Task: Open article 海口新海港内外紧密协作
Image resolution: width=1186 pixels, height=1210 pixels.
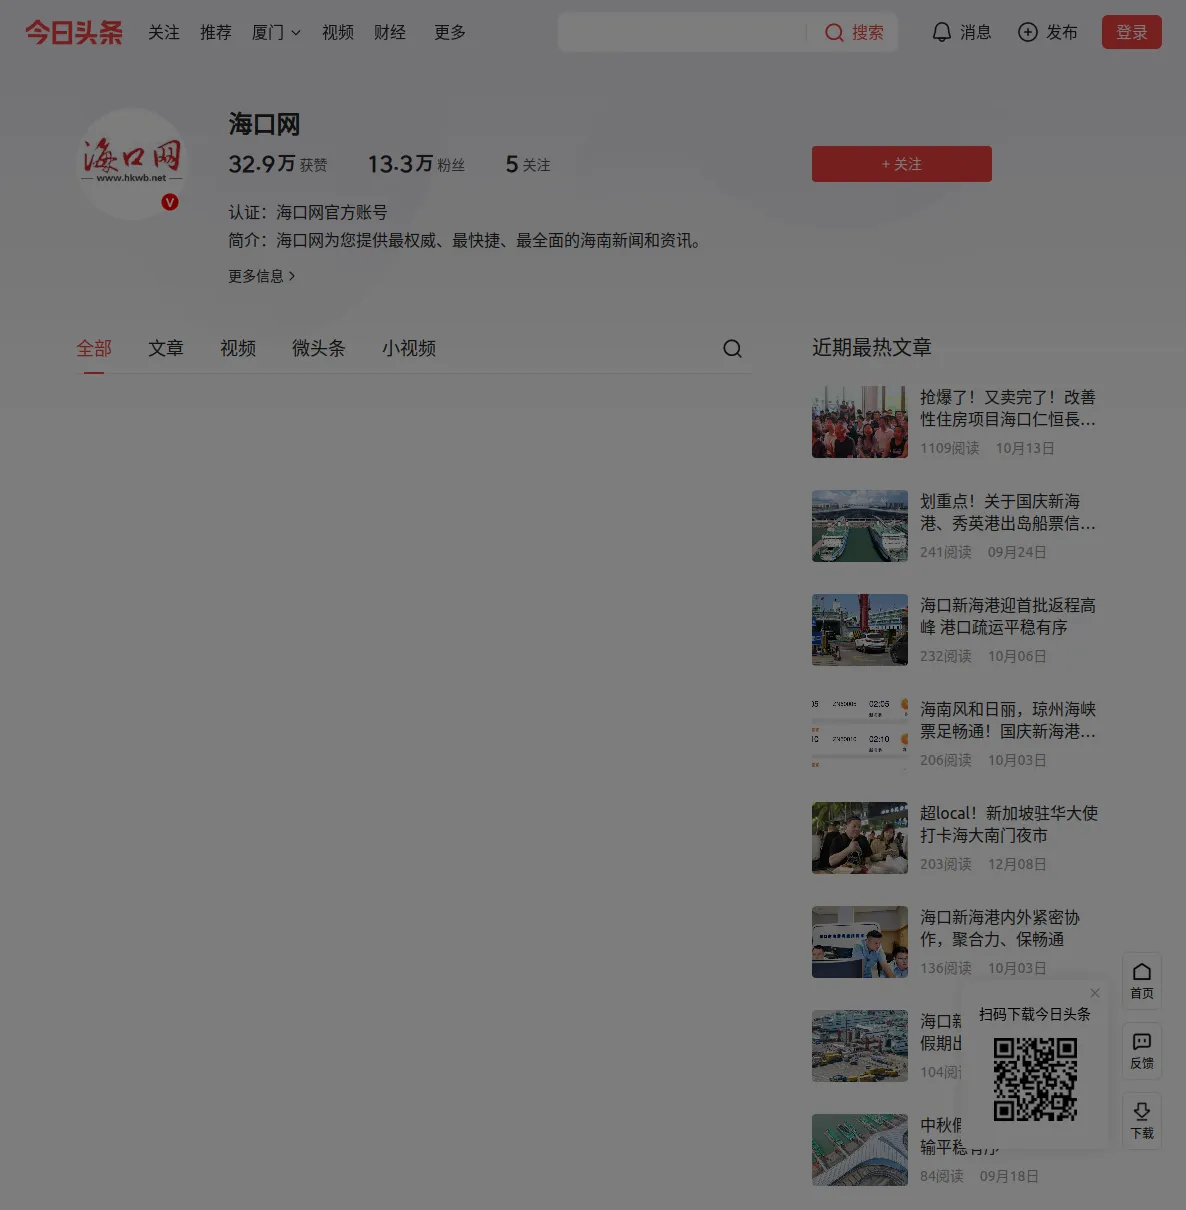Action: (1000, 928)
